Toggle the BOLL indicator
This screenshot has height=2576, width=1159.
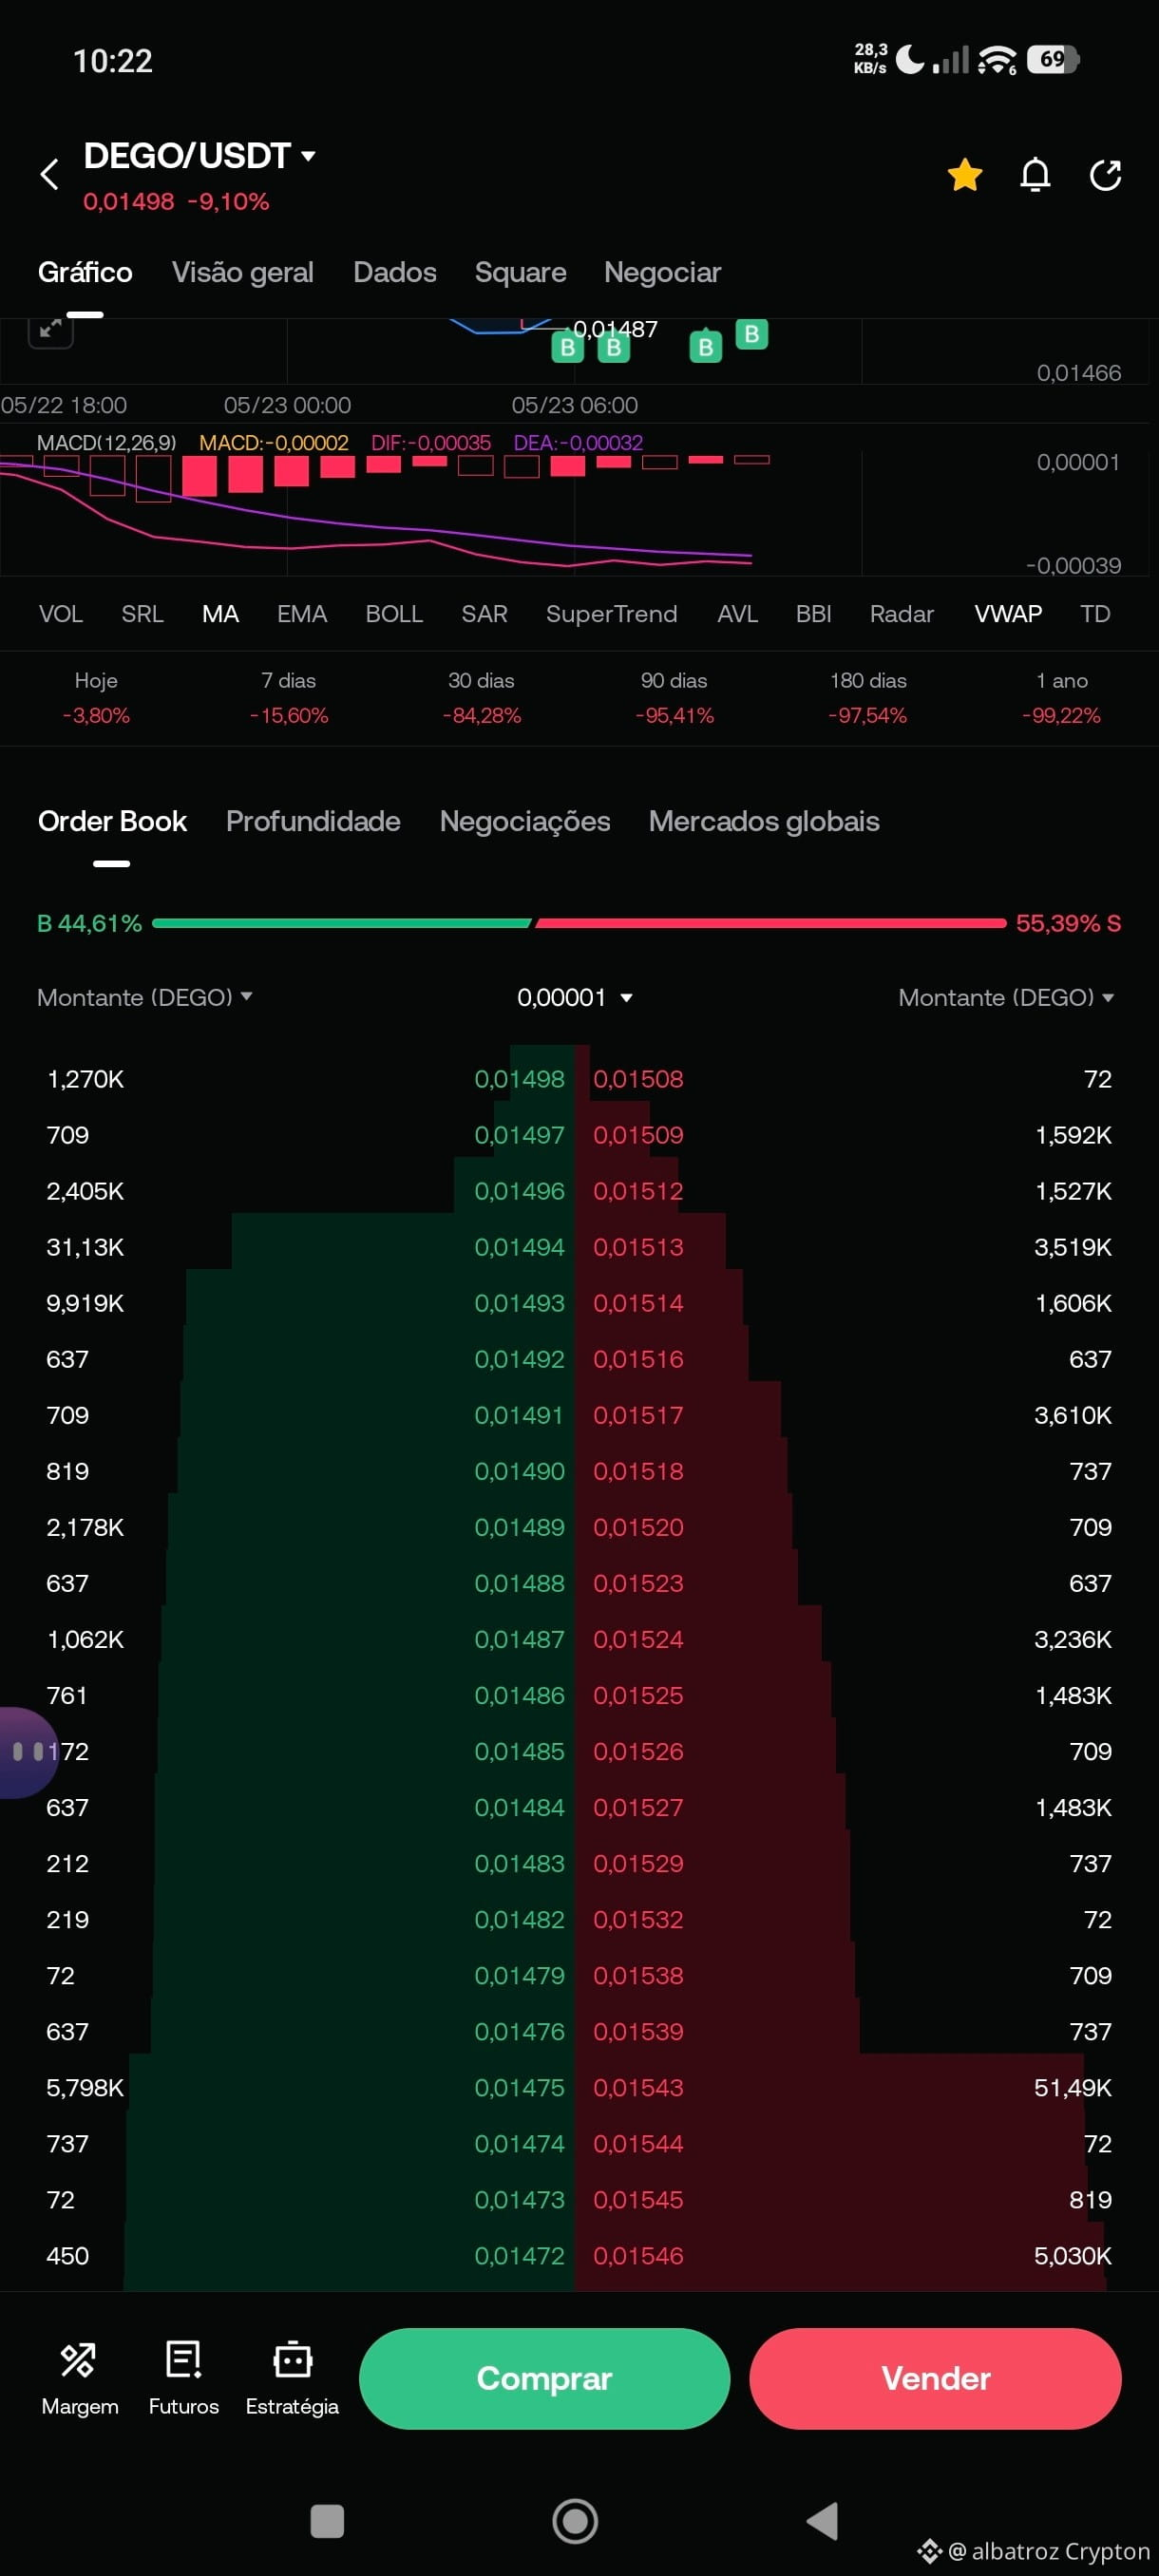(x=394, y=614)
